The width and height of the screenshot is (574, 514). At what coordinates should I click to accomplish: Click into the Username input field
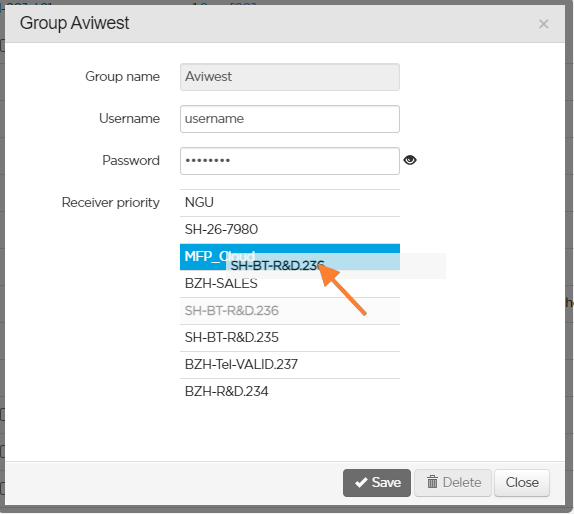290,119
